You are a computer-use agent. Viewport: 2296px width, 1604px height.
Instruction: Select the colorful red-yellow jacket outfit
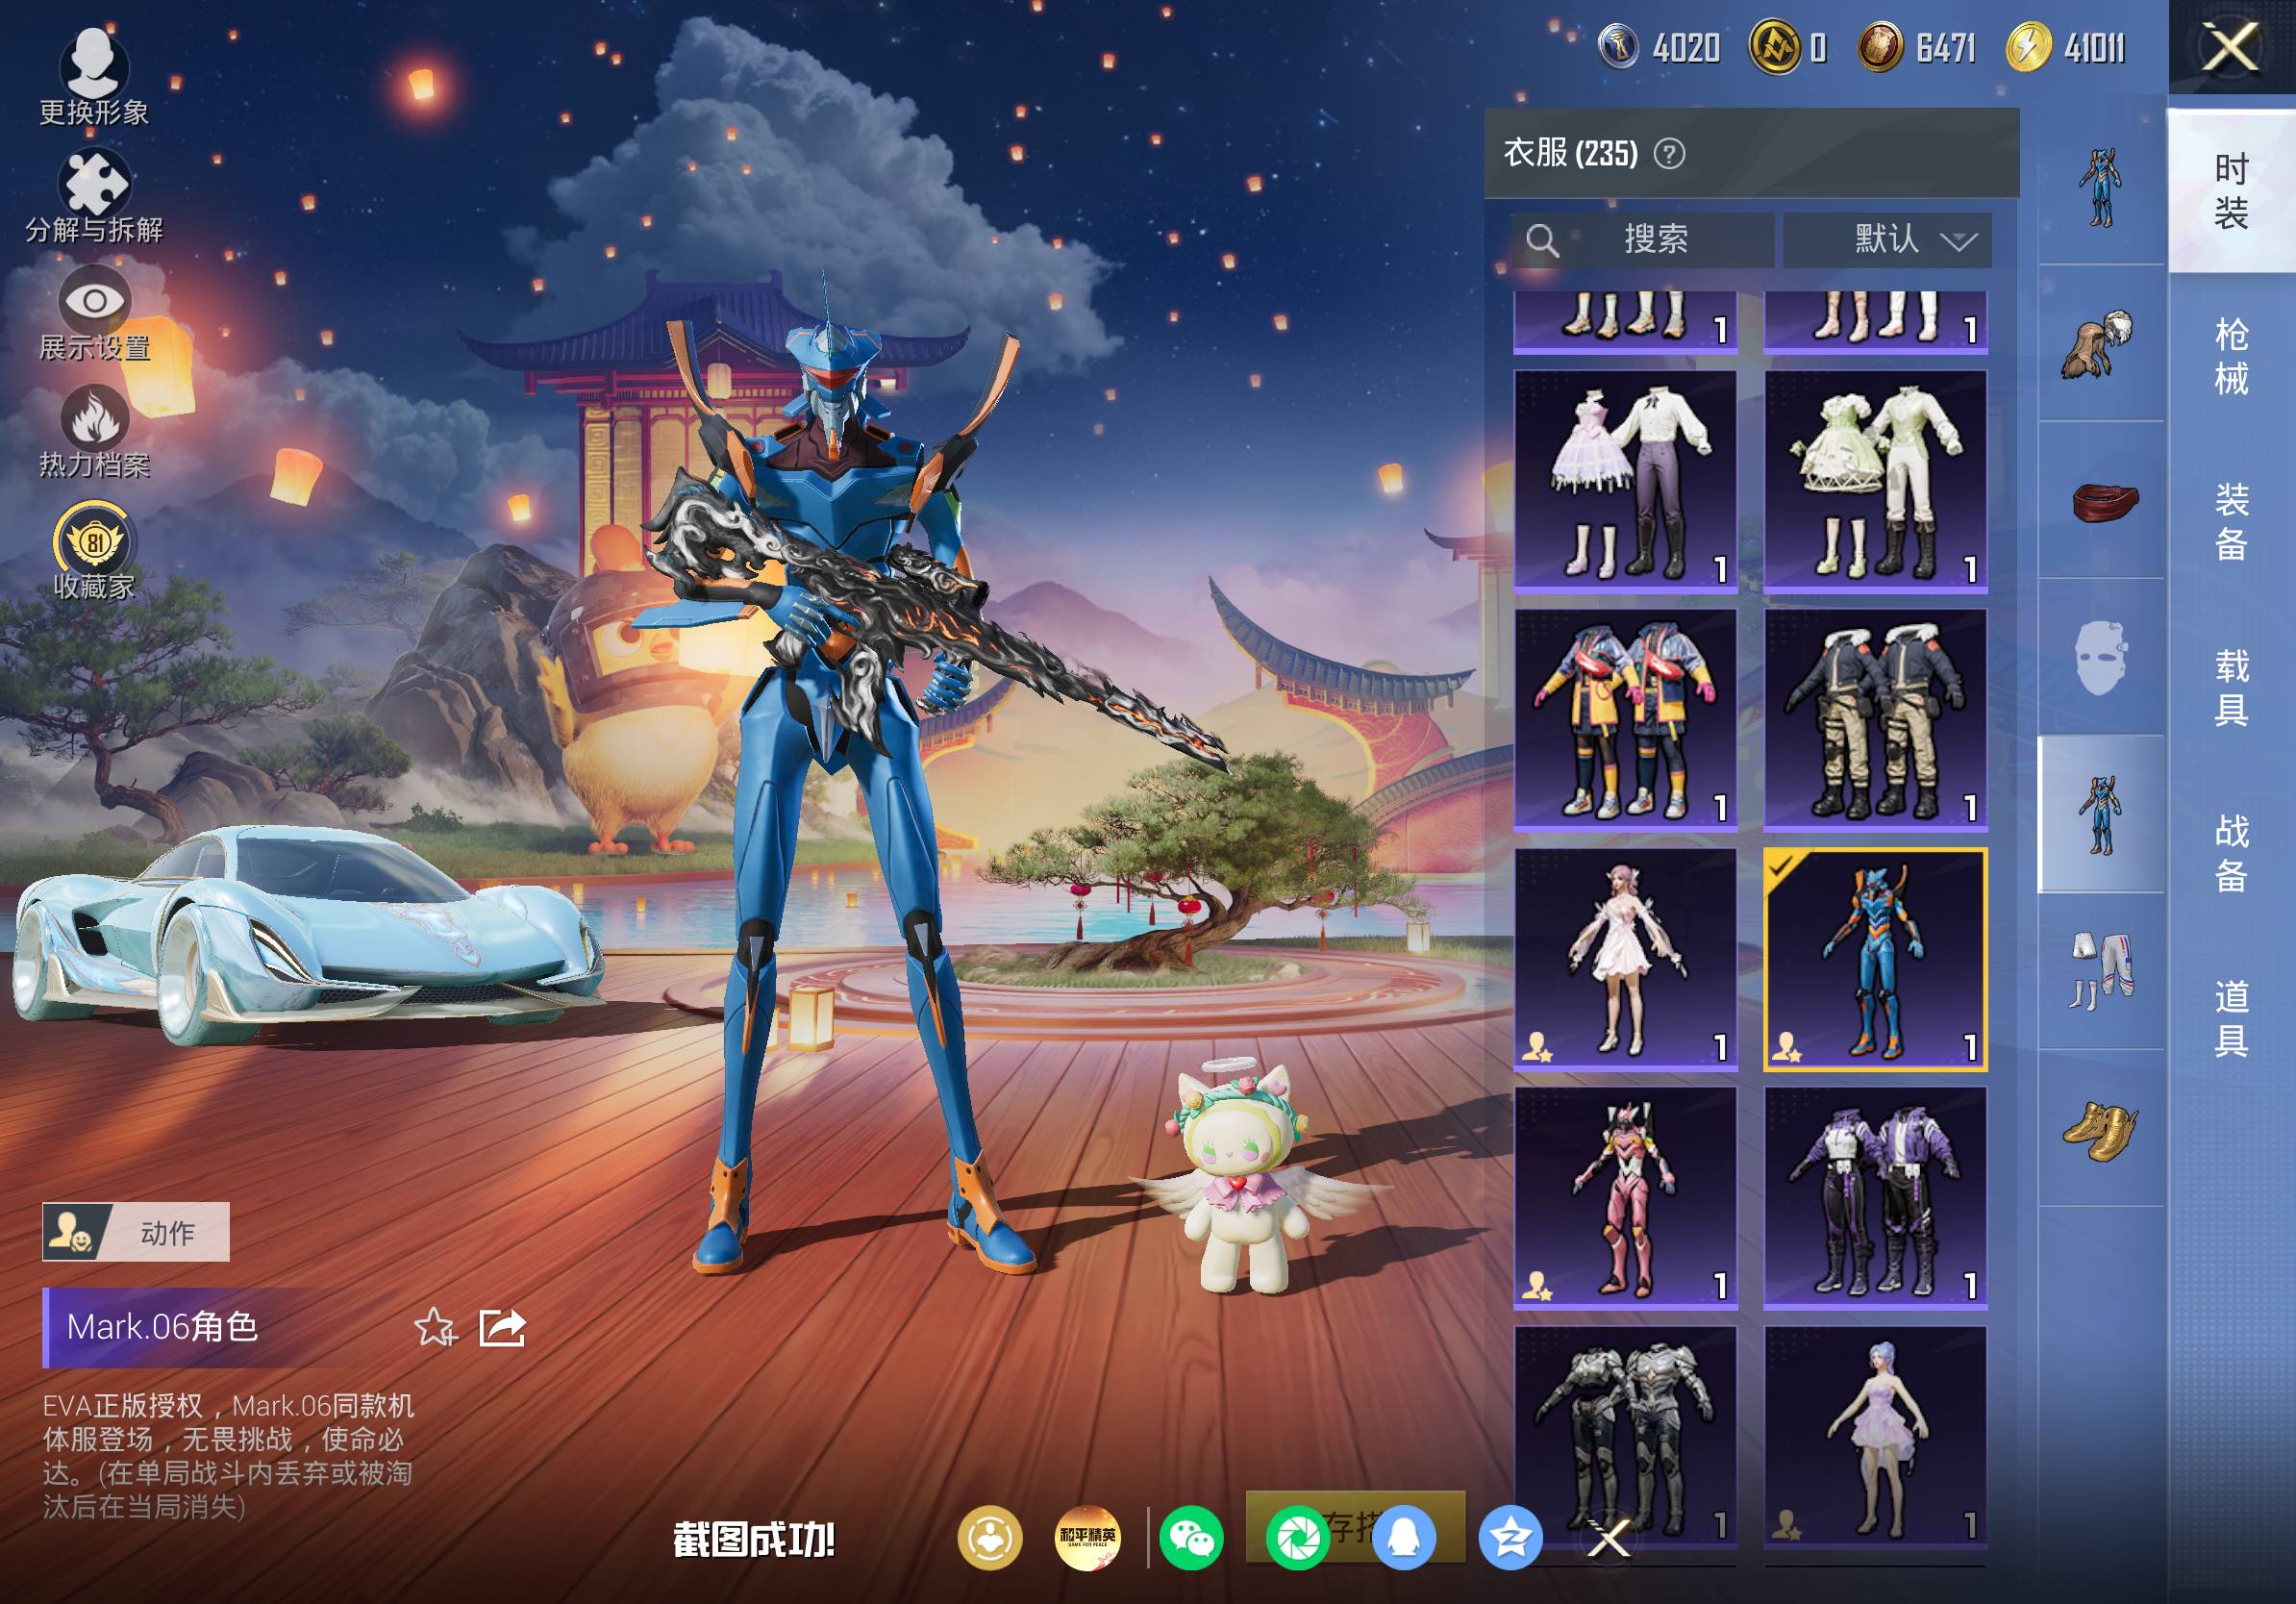pyautogui.click(x=1625, y=720)
